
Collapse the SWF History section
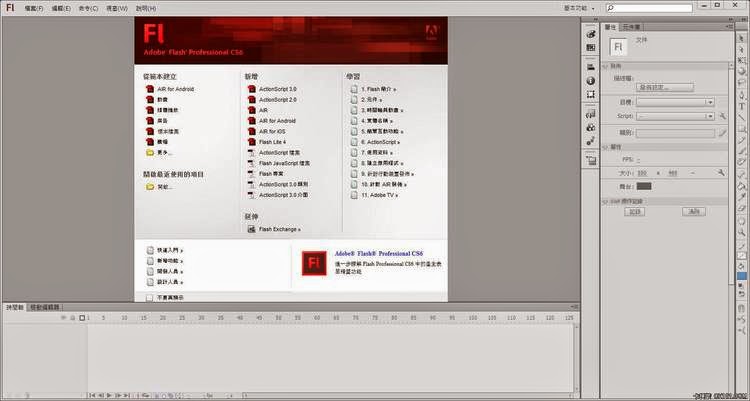(606, 201)
